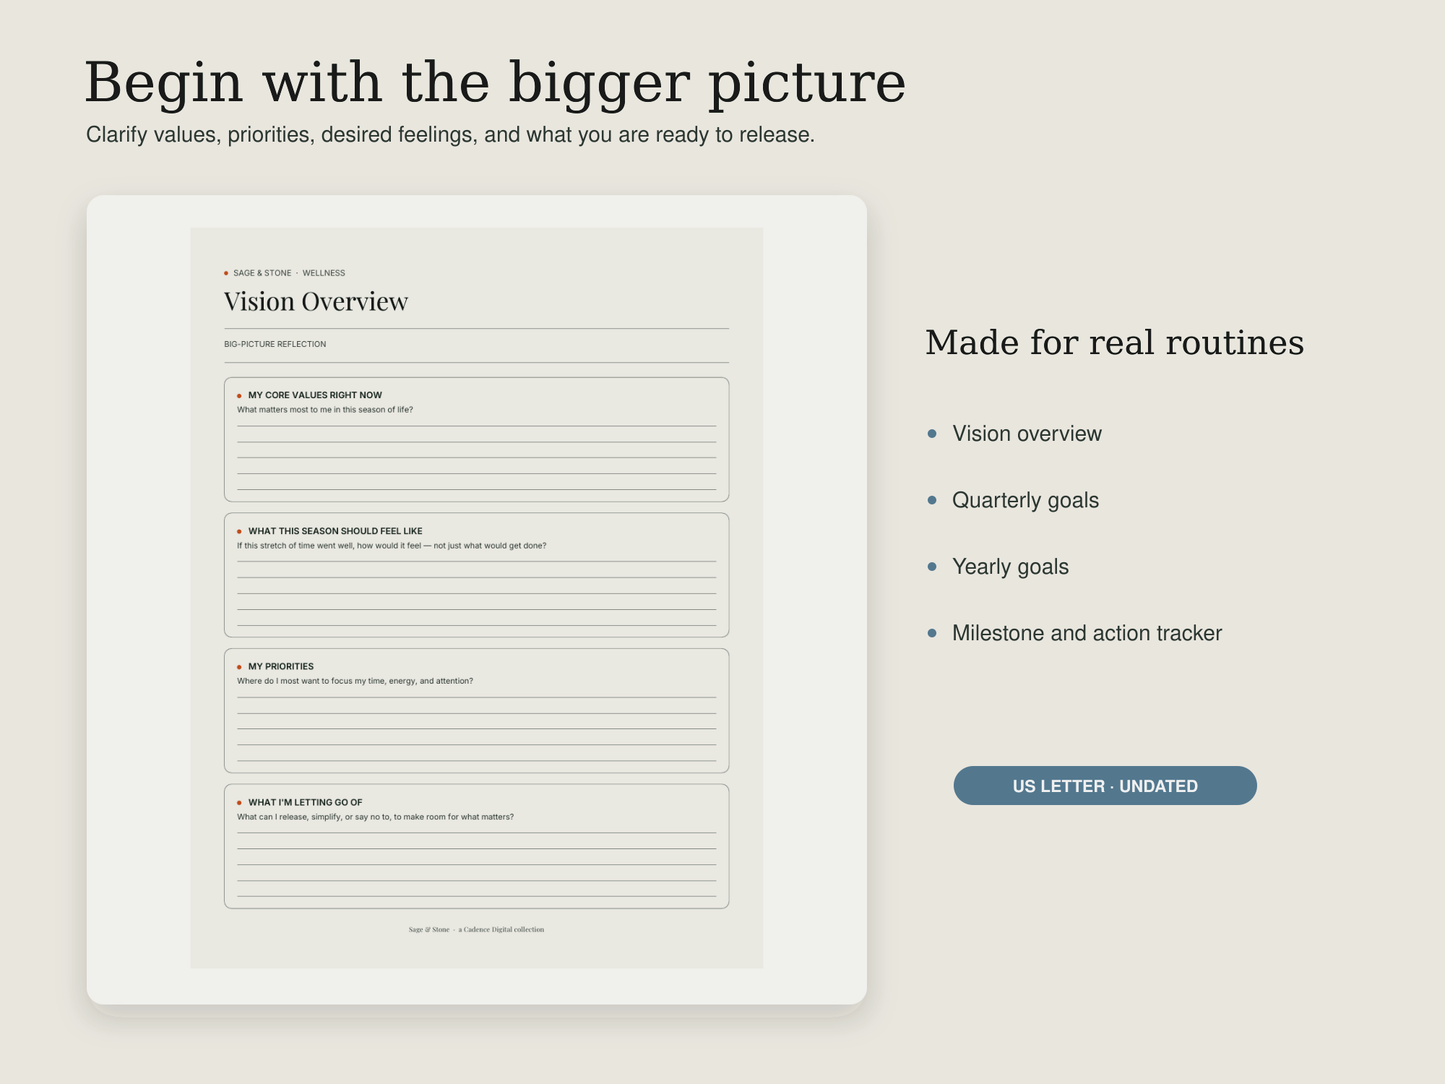Click red dot beside WHAT I'M LETTING GO OF
1445x1084 pixels.
[239, 803]
